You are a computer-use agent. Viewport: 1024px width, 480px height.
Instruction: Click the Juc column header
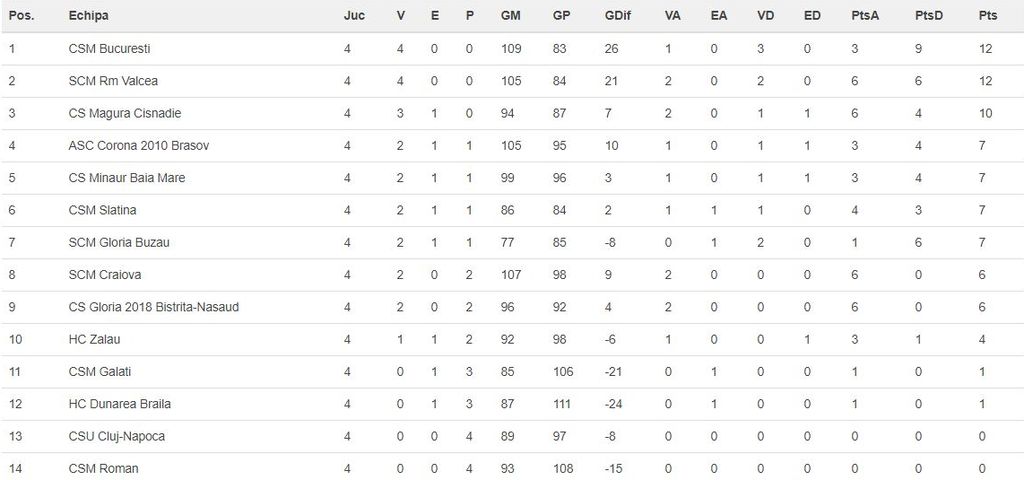coord(354,16)
